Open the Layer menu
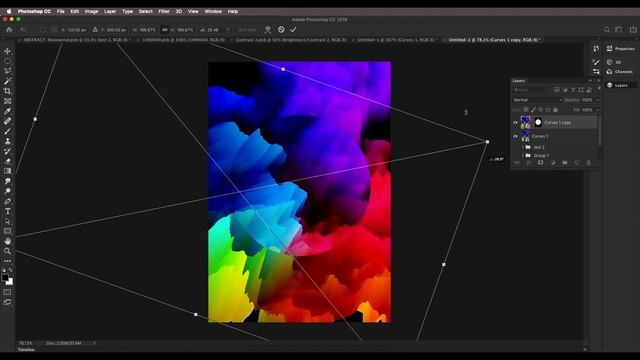640x360 pixels. 110,11
